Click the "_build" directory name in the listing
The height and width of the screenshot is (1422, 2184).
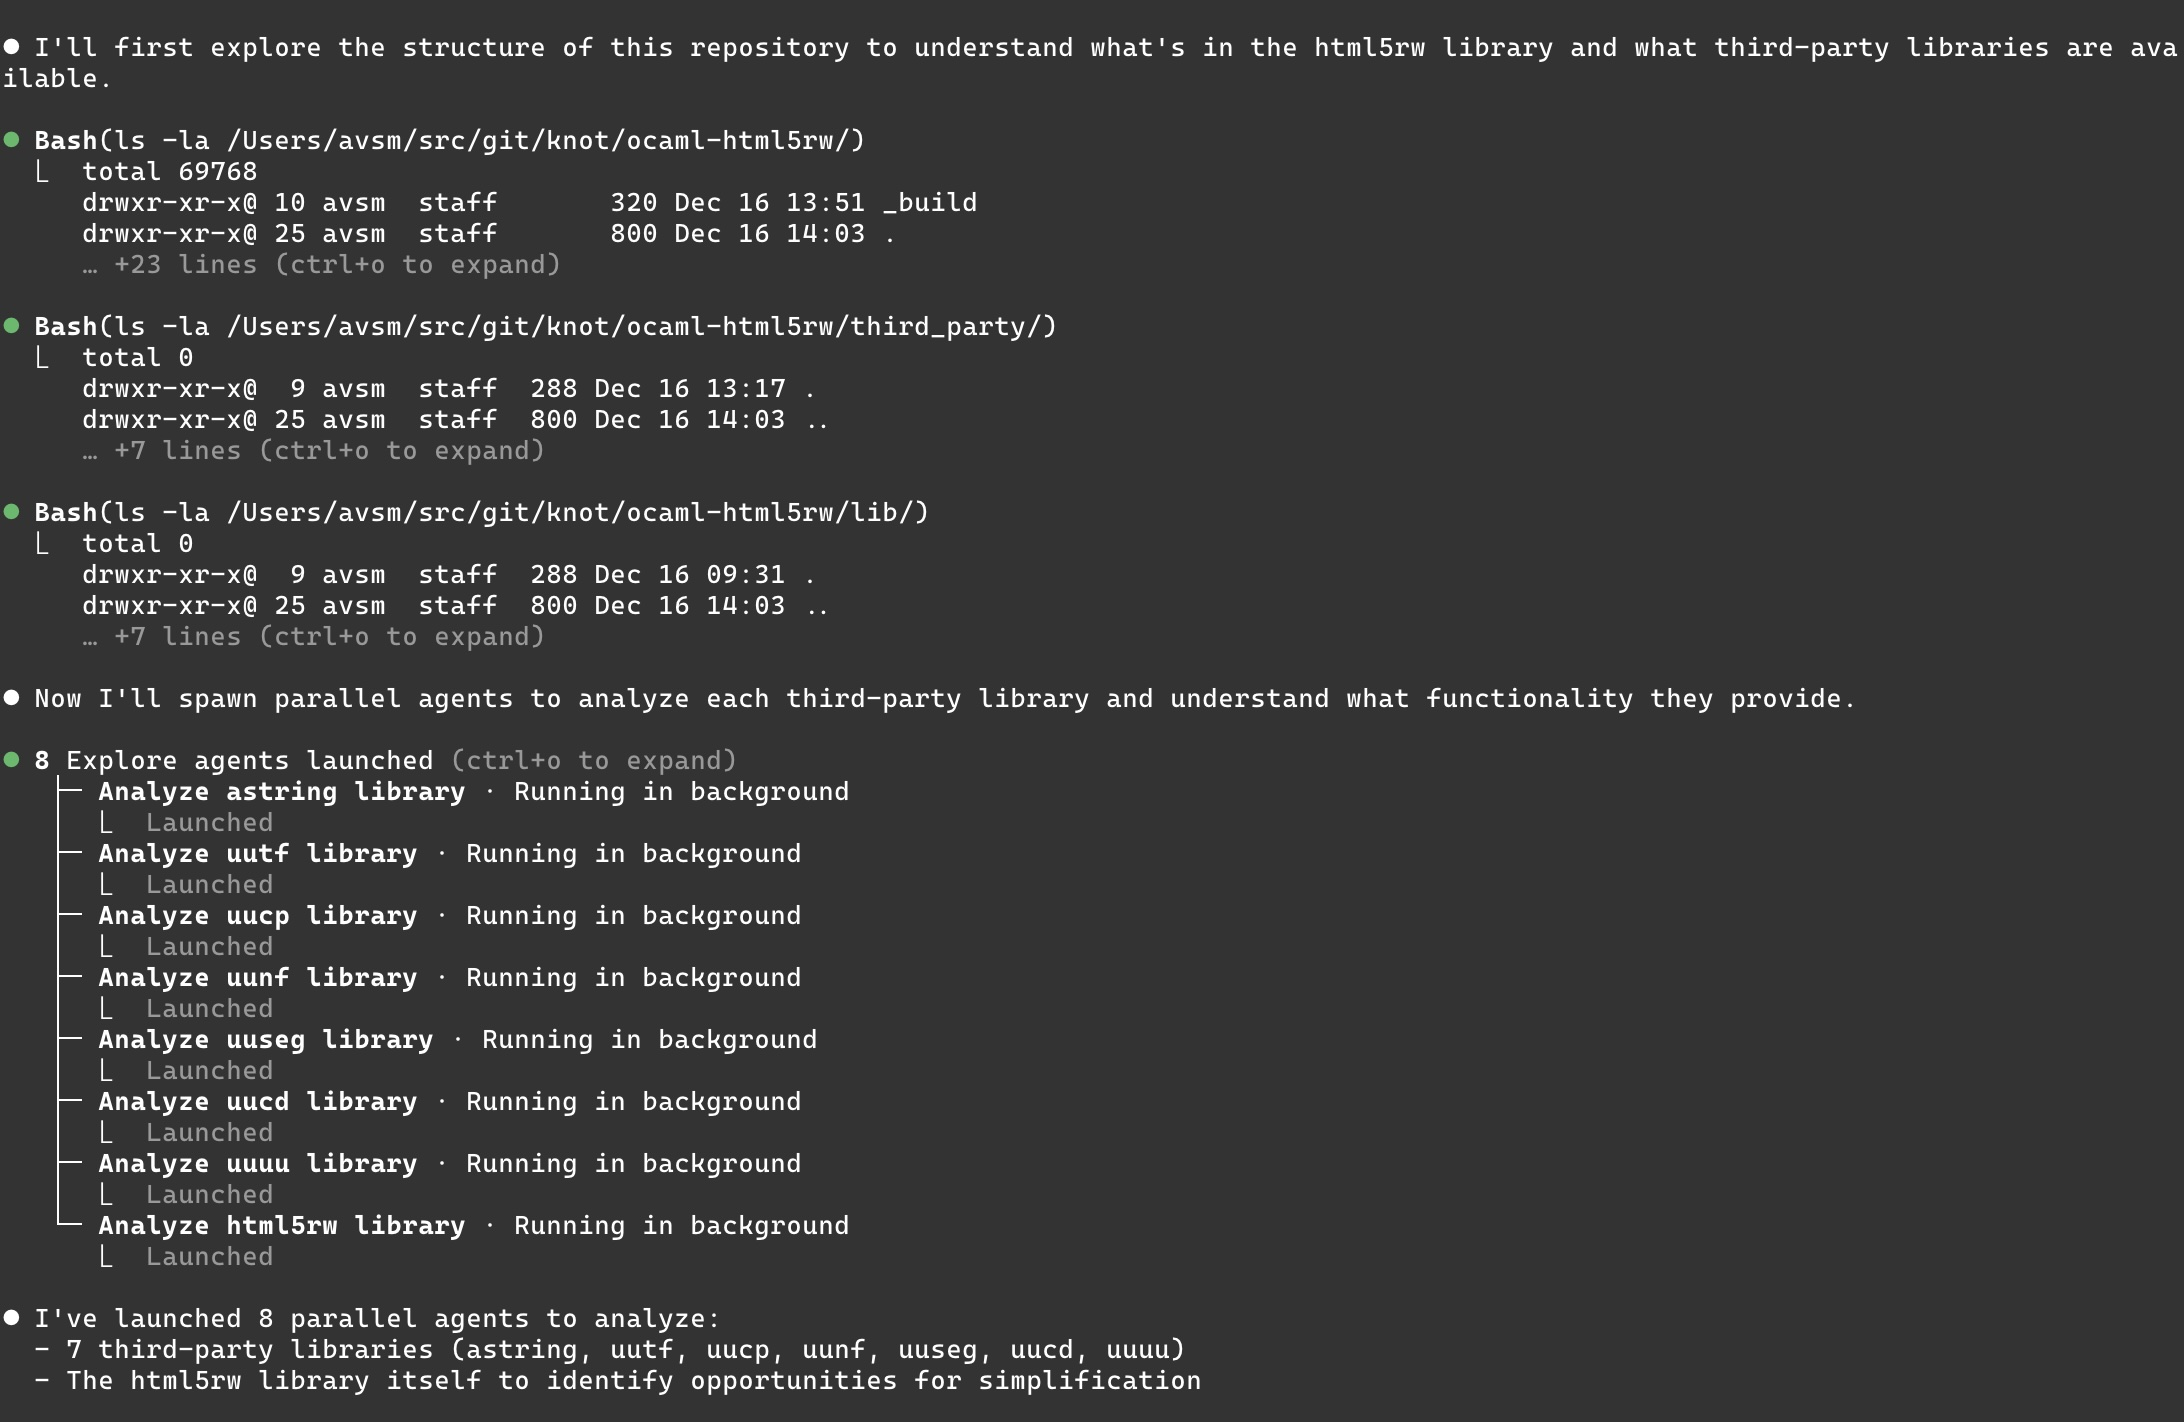[x=930, y=202]
